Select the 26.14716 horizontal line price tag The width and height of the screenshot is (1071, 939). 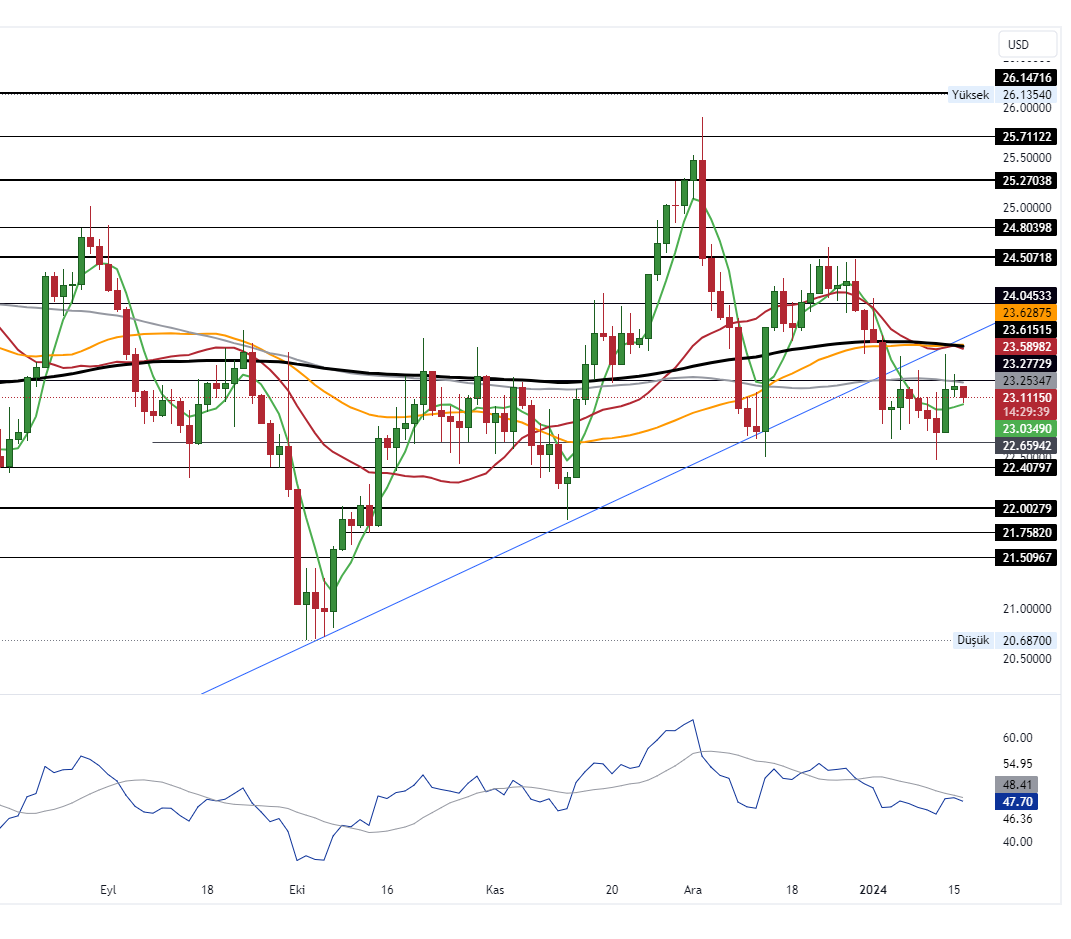[1026, 77]
